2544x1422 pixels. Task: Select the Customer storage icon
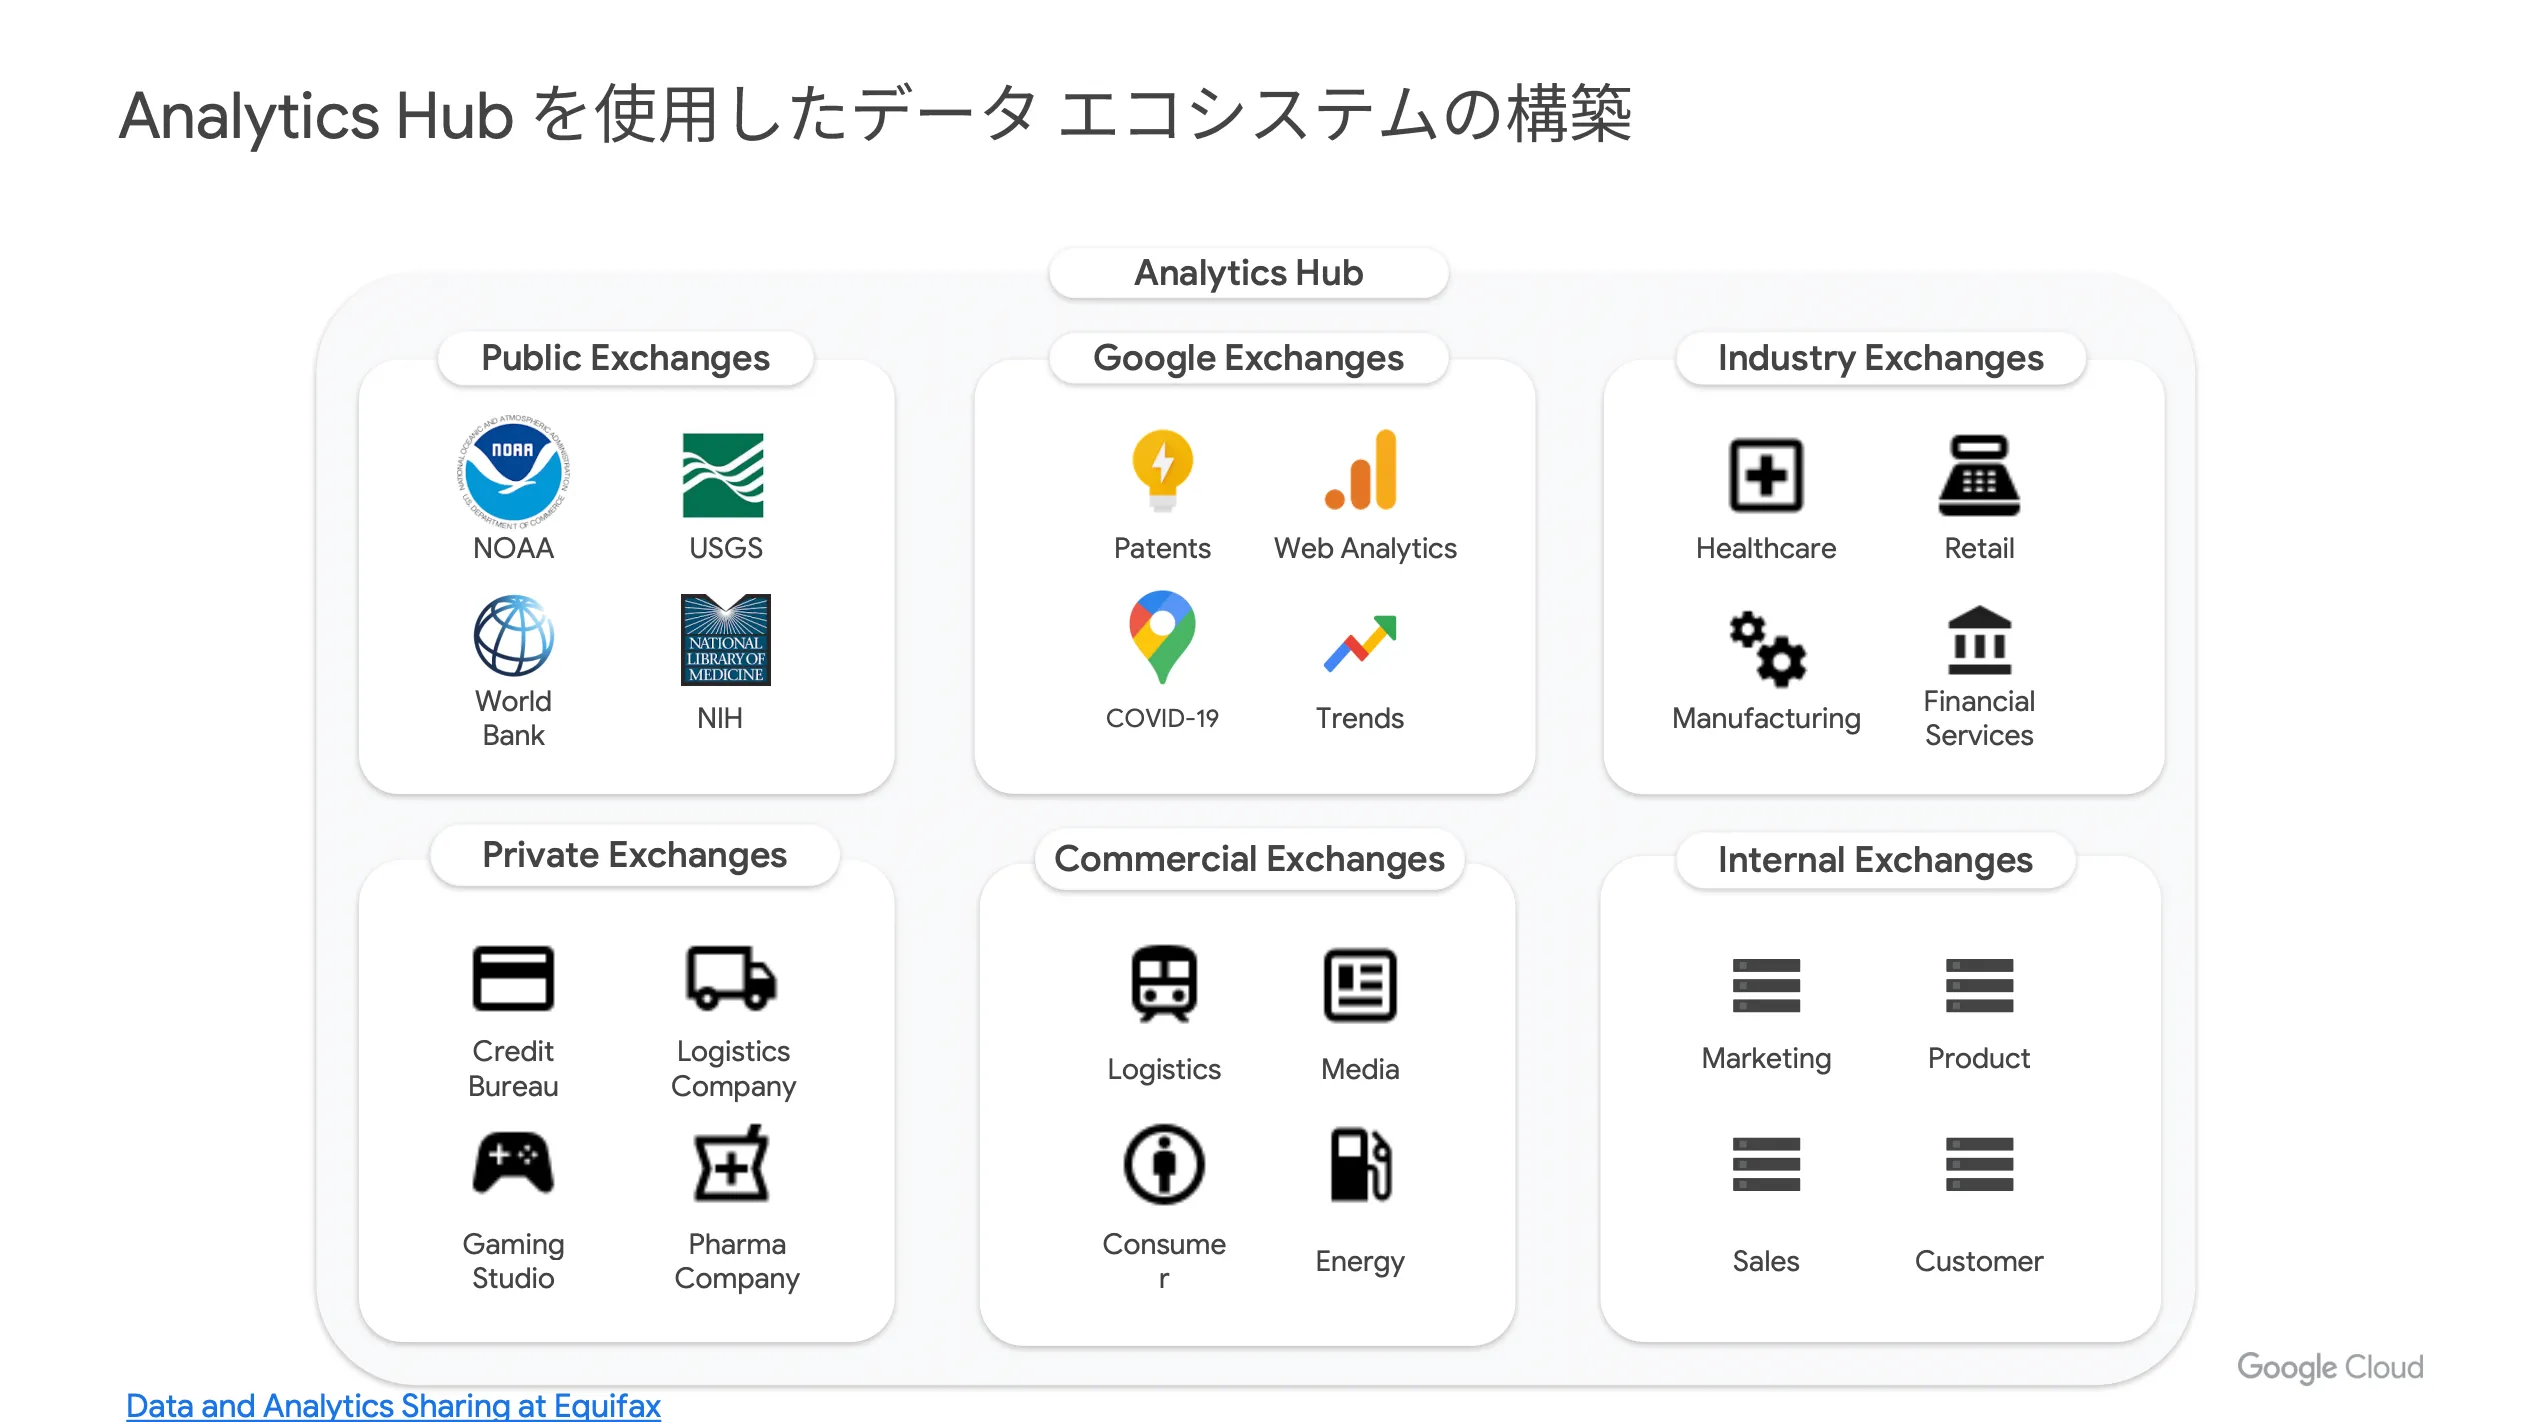pos(1979,1164)
